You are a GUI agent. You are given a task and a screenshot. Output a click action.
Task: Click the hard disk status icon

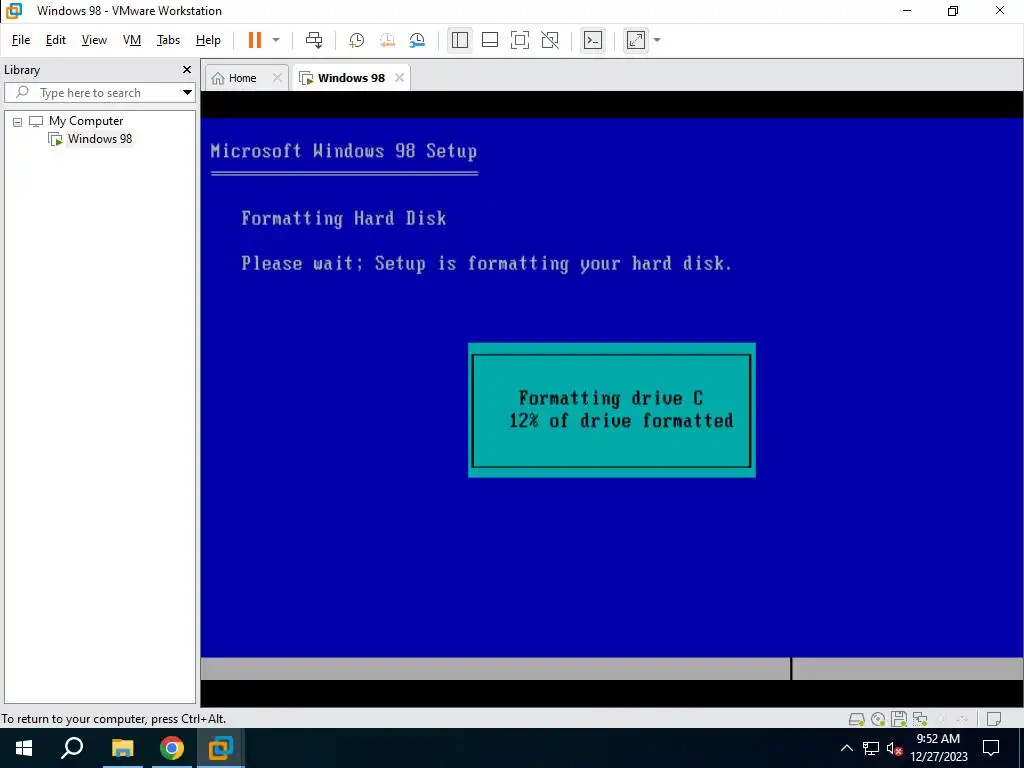click(x=856, y=719)
